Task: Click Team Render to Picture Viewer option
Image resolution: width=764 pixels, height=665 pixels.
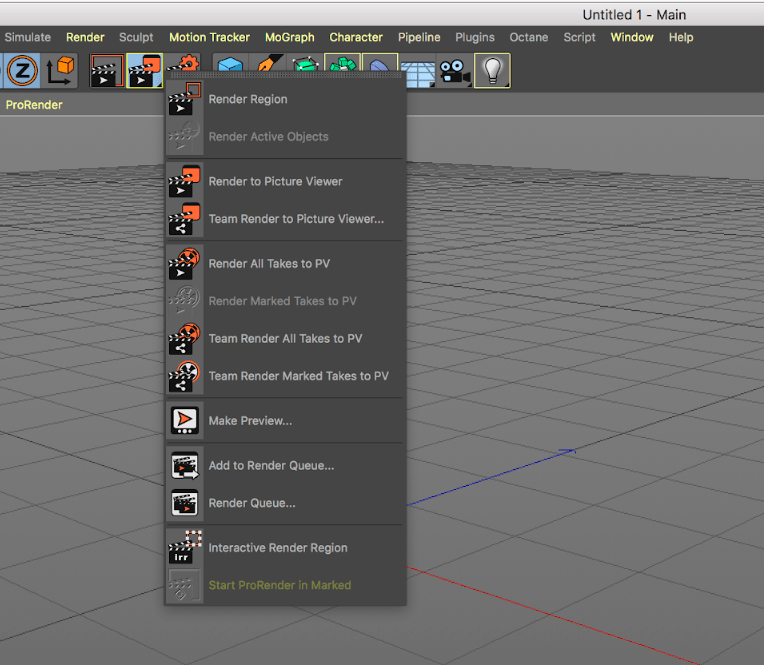Action: pos(295,219)
